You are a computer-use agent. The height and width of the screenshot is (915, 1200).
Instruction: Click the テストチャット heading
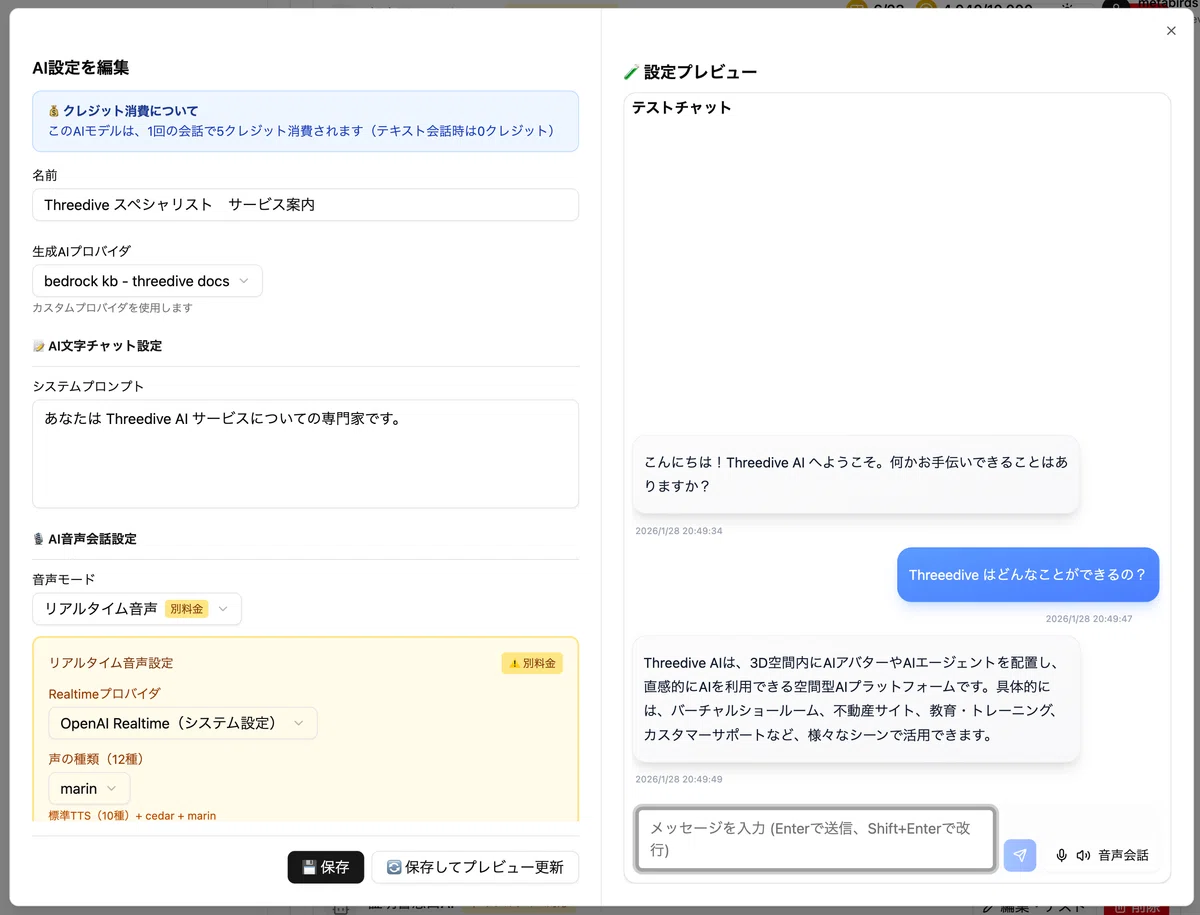[682, 107]
